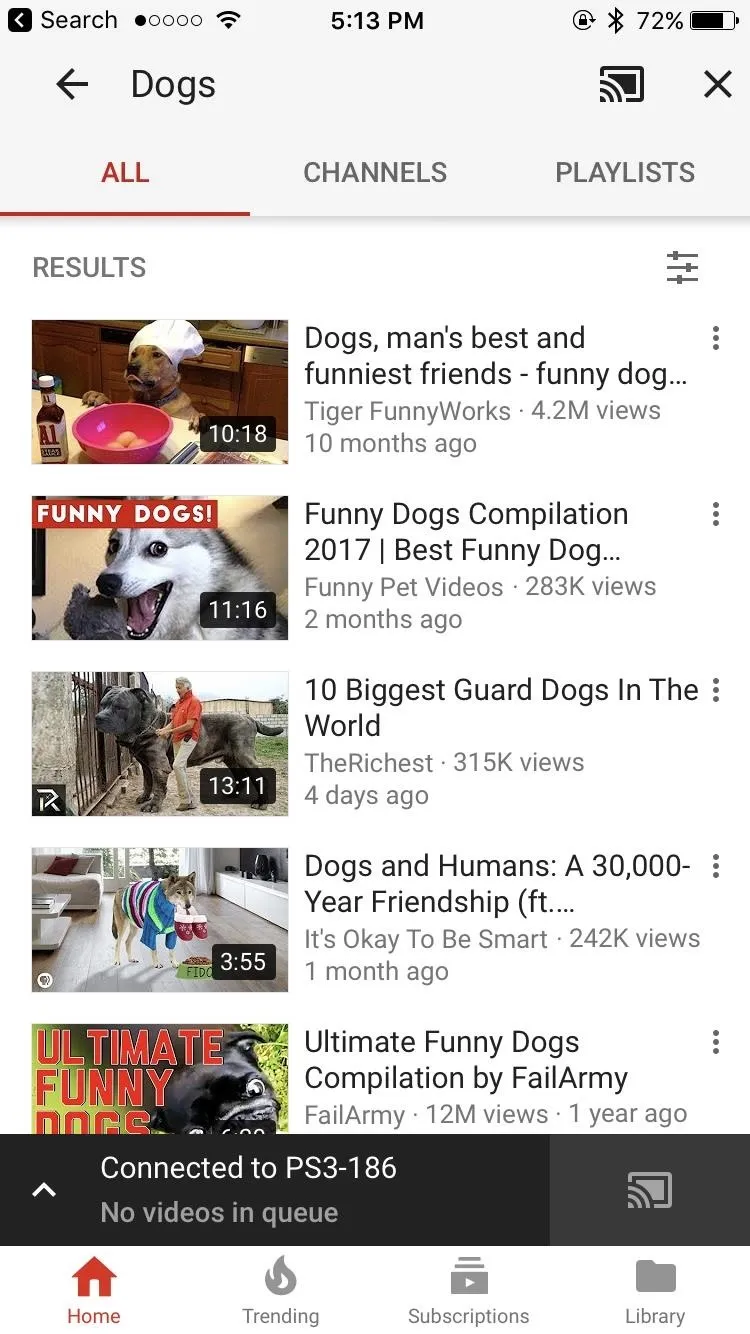Tap the Home navigation icon
This screenshot has height=1334, width=750.
click(x=94, y=1277)
